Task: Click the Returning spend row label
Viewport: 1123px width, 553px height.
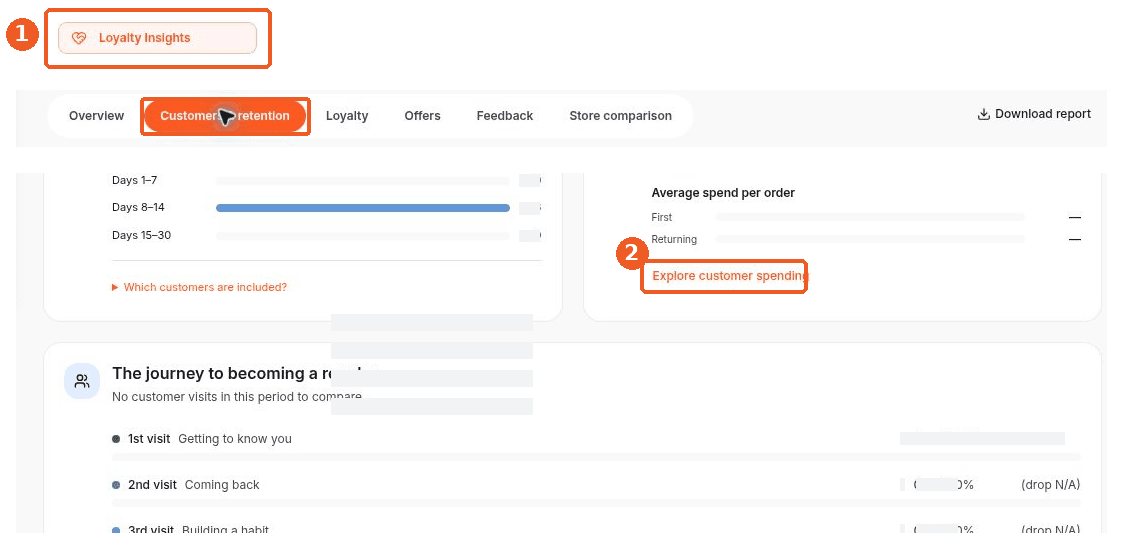Action: pos(674,239)
